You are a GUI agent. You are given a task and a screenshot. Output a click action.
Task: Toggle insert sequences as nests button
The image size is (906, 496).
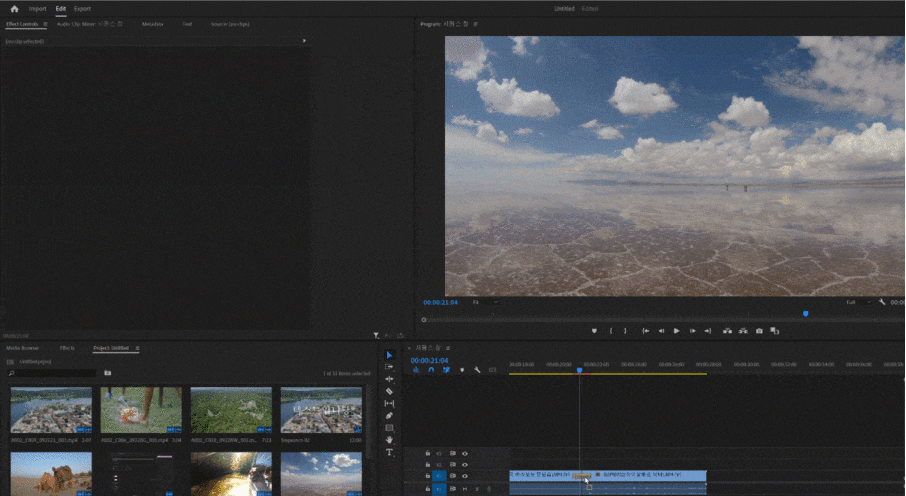(x=416, y=370)
